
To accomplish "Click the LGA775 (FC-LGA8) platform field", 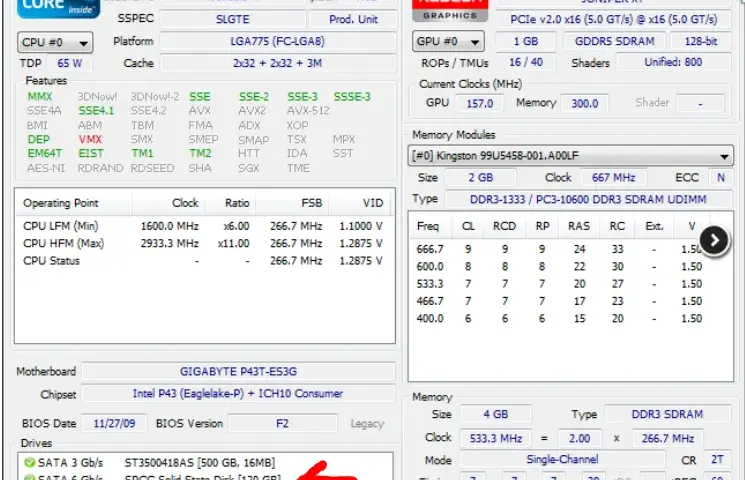I will [278, 41].
